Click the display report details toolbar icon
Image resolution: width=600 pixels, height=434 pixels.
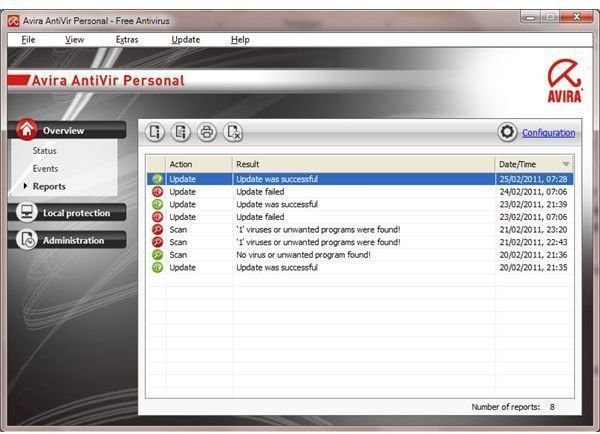pos(181,132)
